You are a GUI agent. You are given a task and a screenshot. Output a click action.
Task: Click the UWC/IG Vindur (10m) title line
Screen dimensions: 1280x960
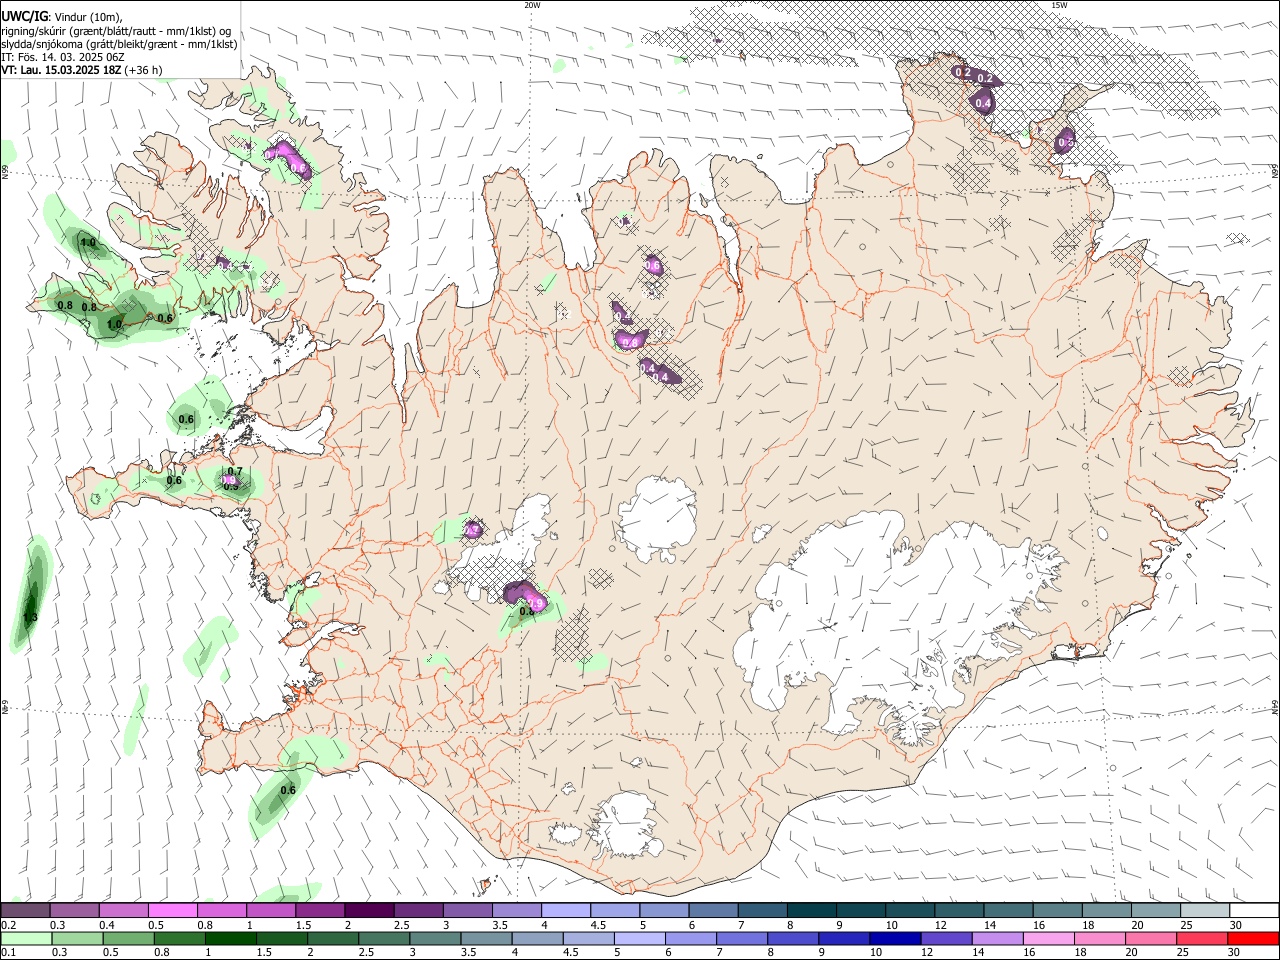(x=61, y=17)
